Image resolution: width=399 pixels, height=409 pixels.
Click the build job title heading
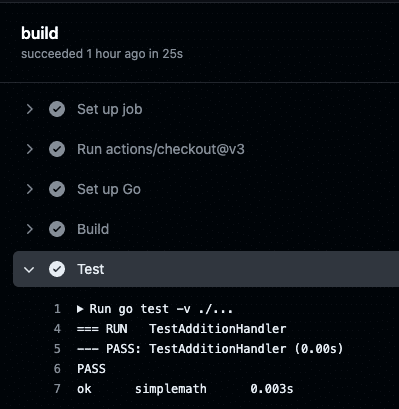40,33
